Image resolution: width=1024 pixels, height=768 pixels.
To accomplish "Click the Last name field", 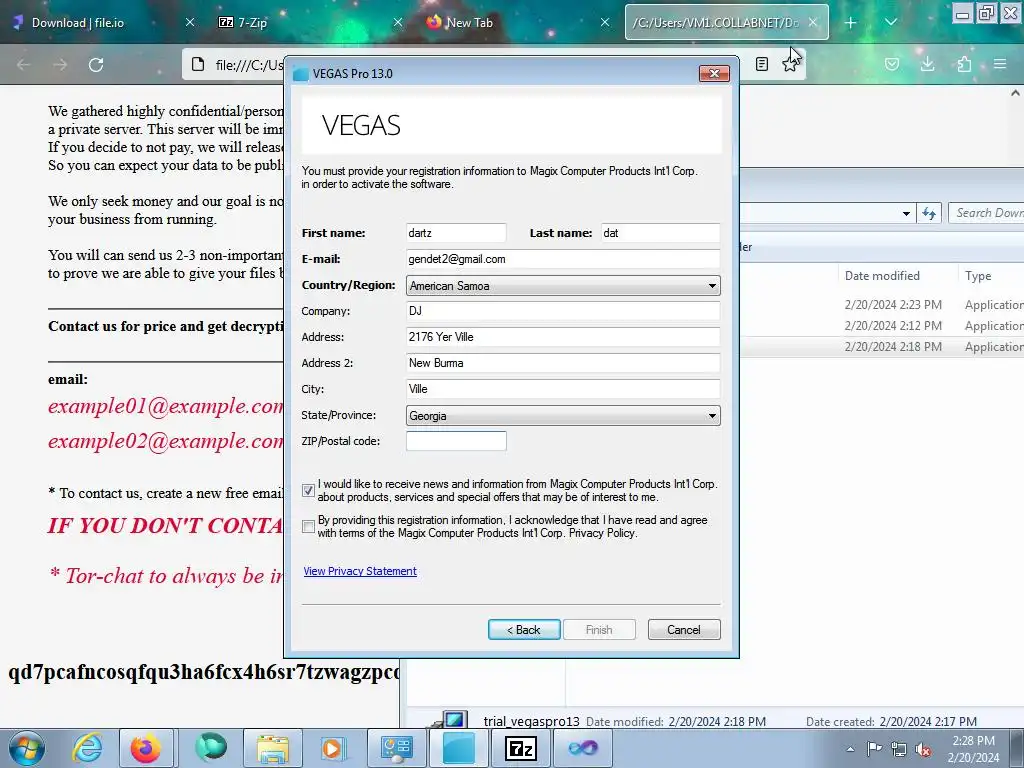I will (660, 233).
